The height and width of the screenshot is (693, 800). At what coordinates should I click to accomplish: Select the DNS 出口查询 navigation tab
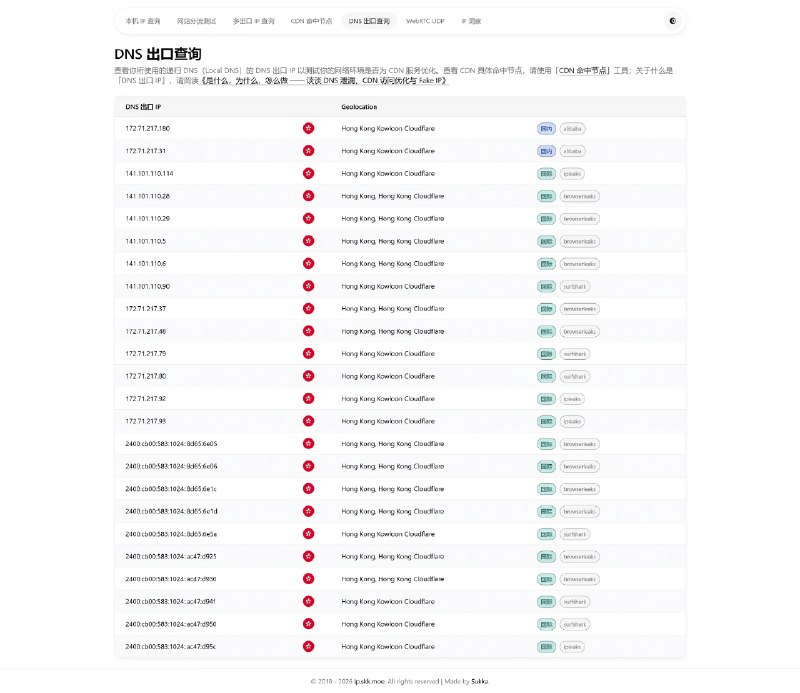pyautogui.click(x=369, y=21)
